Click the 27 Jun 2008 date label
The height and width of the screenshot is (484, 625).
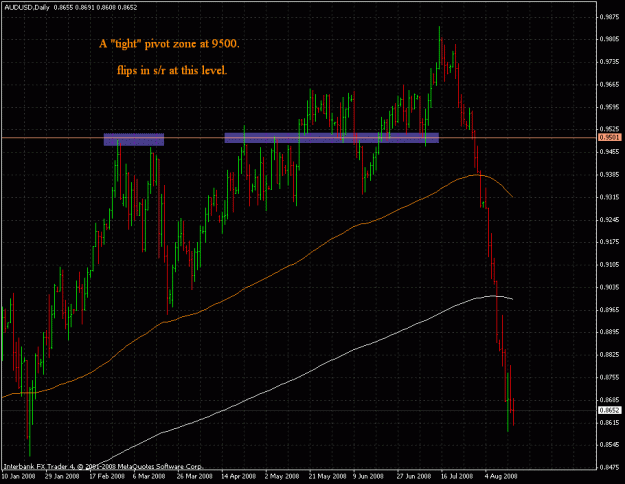point(414,476)
